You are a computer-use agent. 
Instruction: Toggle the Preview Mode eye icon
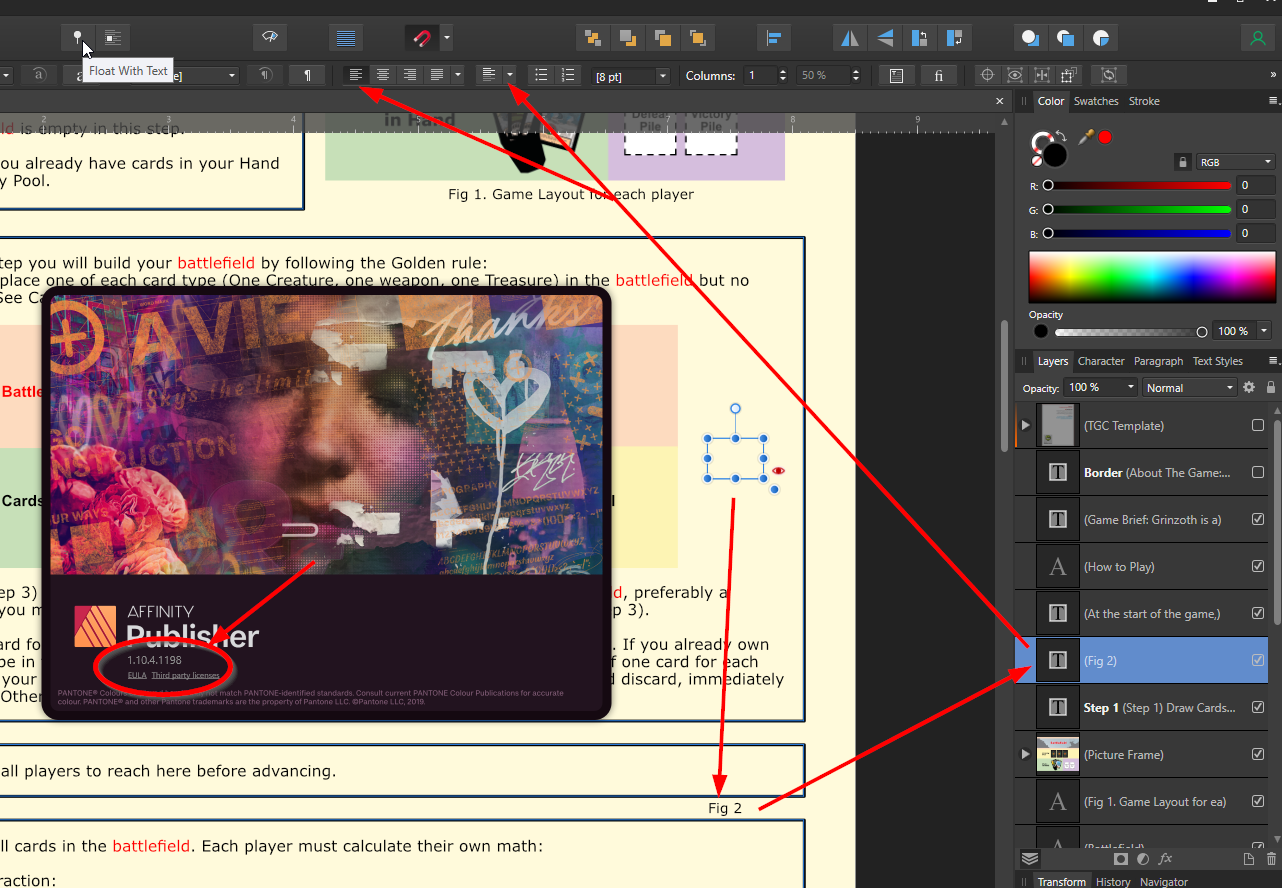pos(269,38)
